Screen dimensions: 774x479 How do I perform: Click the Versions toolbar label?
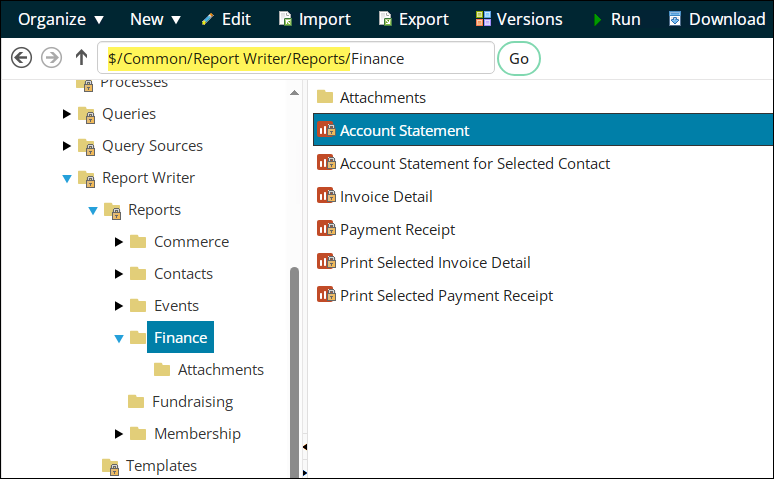[x=530, y=20]
